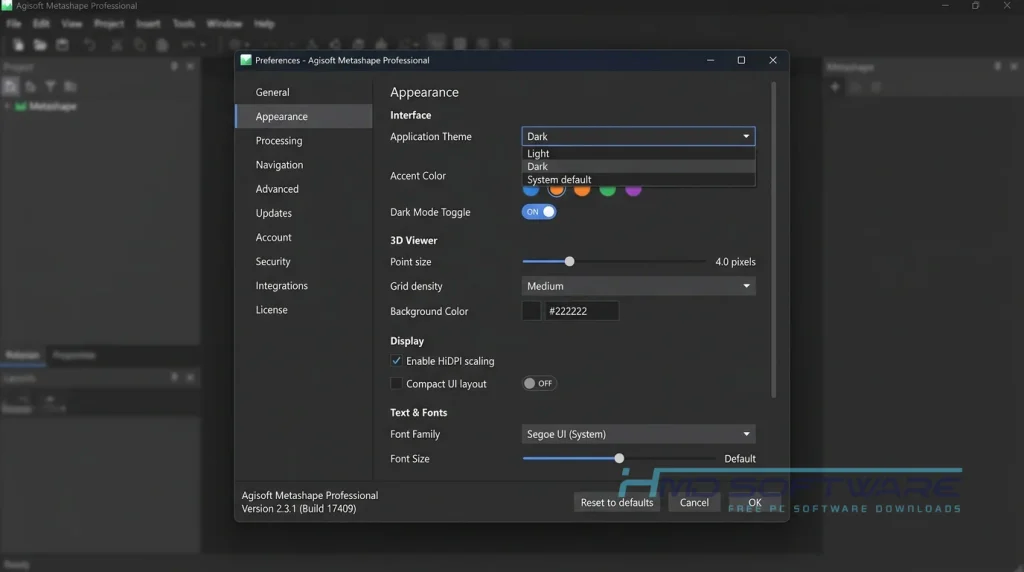
Task: Choose Light theme option from list
Action: (x=638, y=153)
